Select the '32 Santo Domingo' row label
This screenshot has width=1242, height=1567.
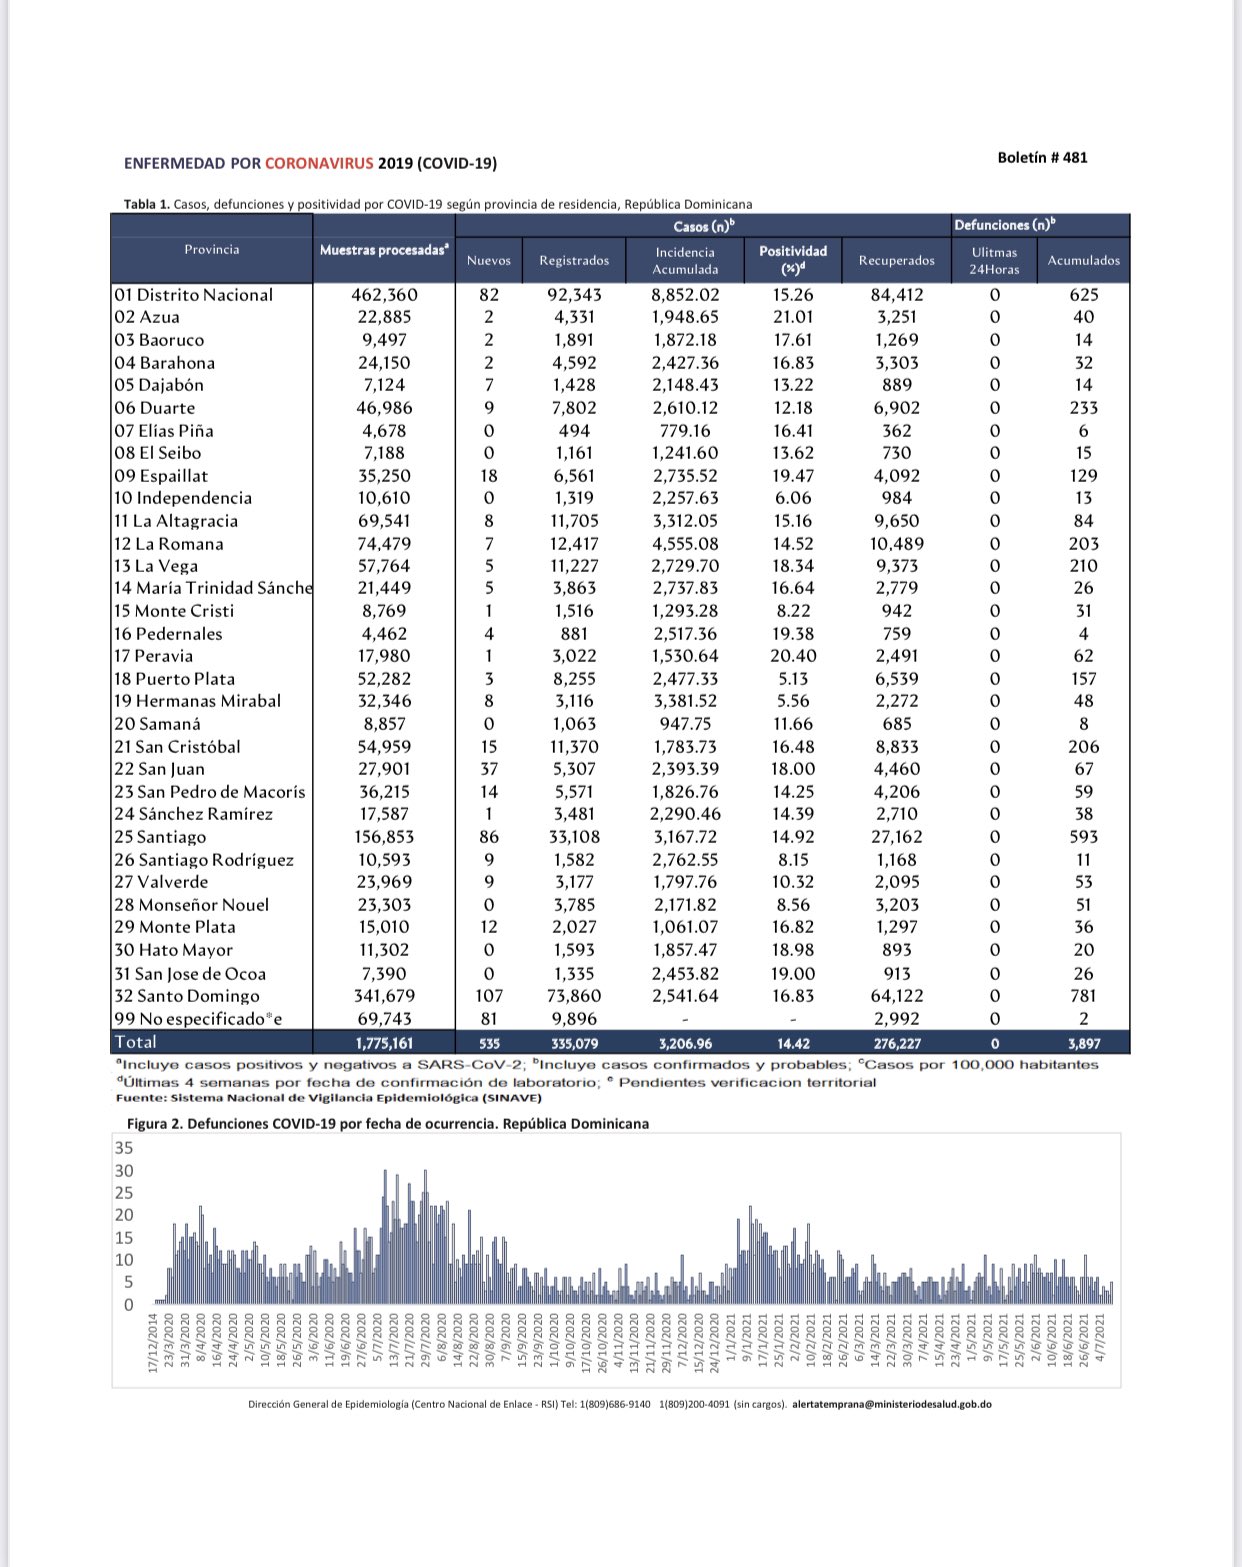187,996
